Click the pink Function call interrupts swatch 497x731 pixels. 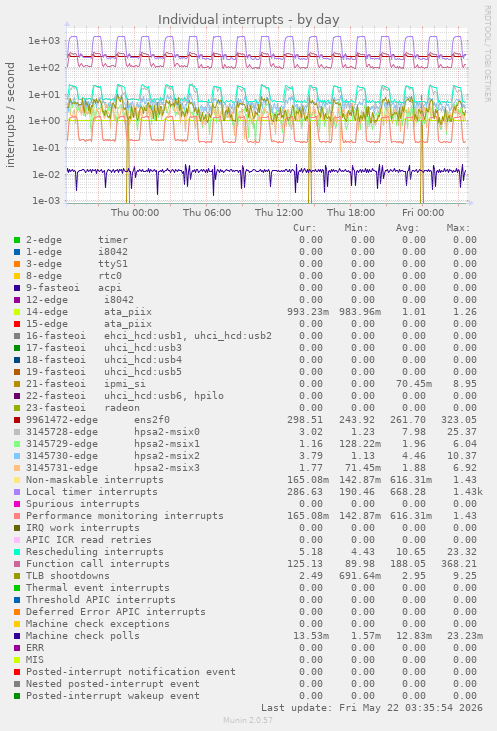(x=17, y=564)
